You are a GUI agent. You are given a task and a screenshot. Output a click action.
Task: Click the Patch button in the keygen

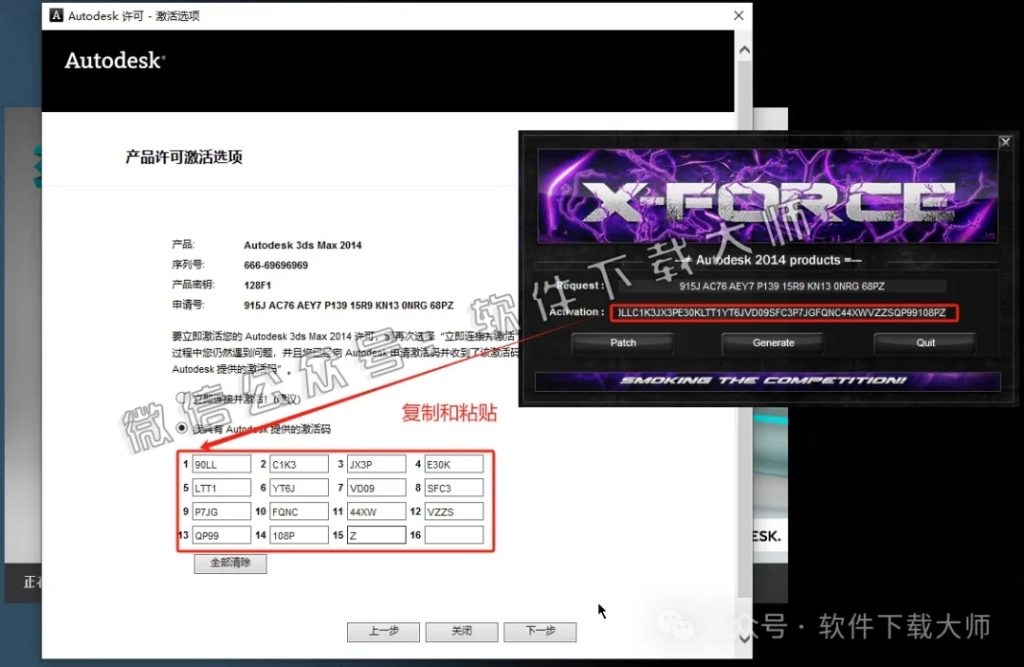pos(622,342)
